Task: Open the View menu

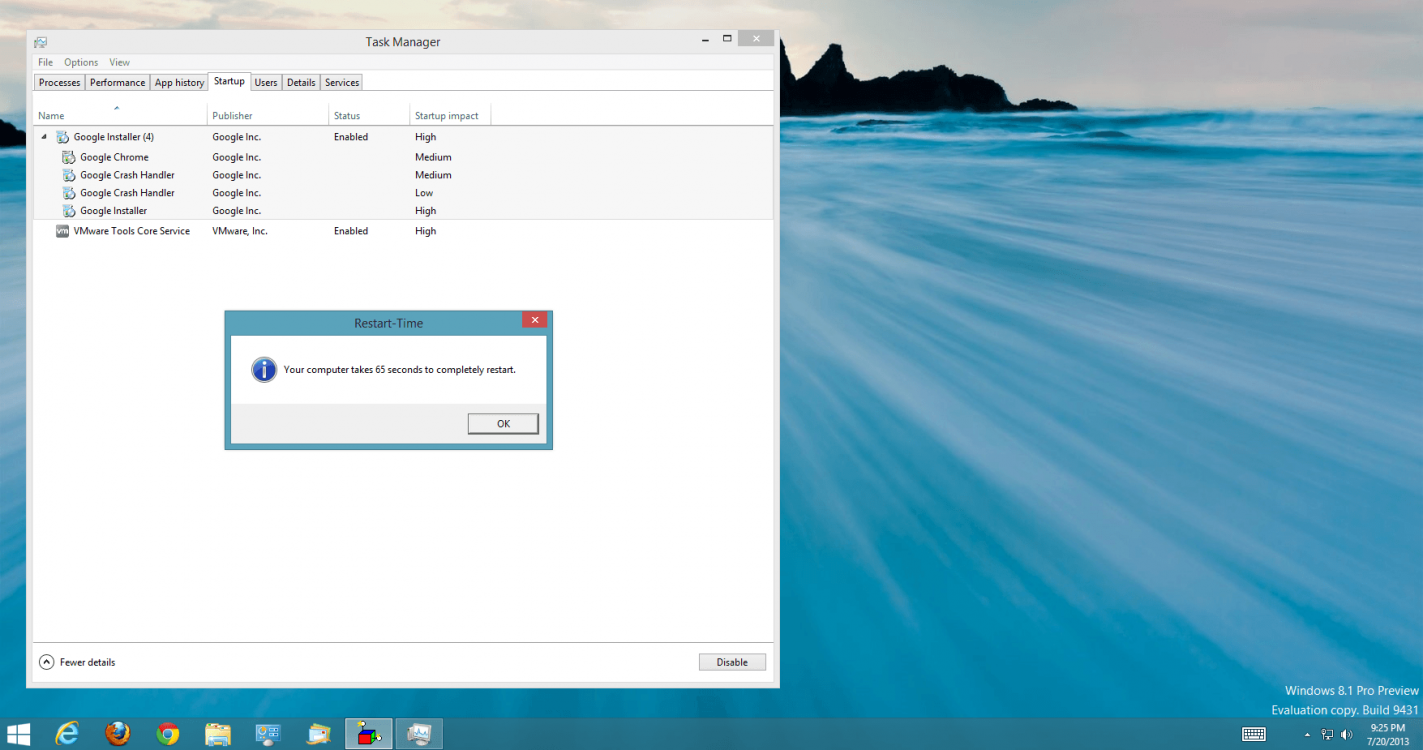Action: (x=119, y=62)
